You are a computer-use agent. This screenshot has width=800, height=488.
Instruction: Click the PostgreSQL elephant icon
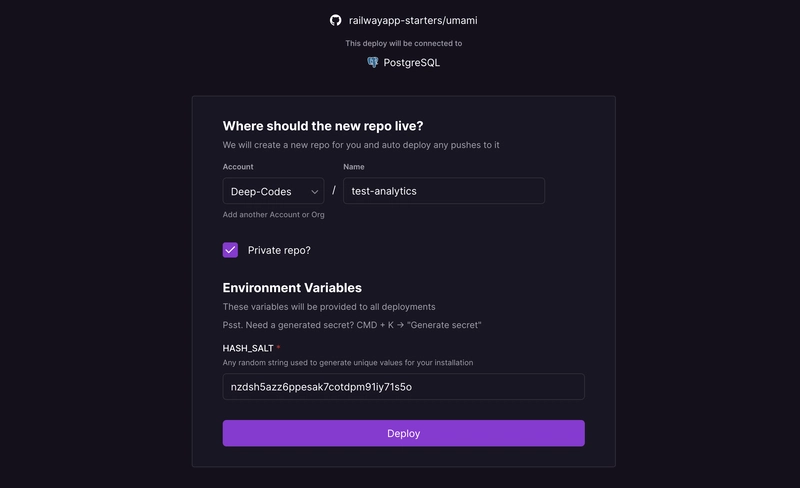click(x=373, y=62)
